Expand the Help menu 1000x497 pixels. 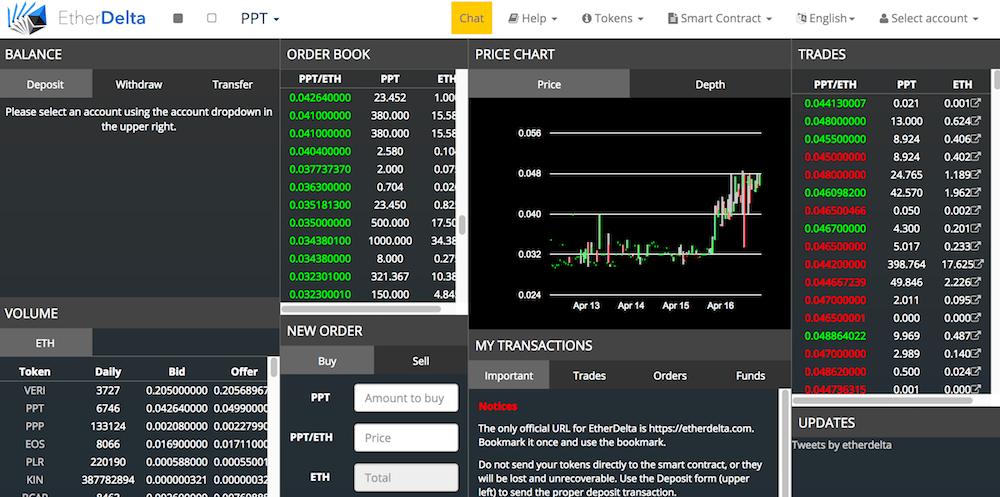click(533, 19)
